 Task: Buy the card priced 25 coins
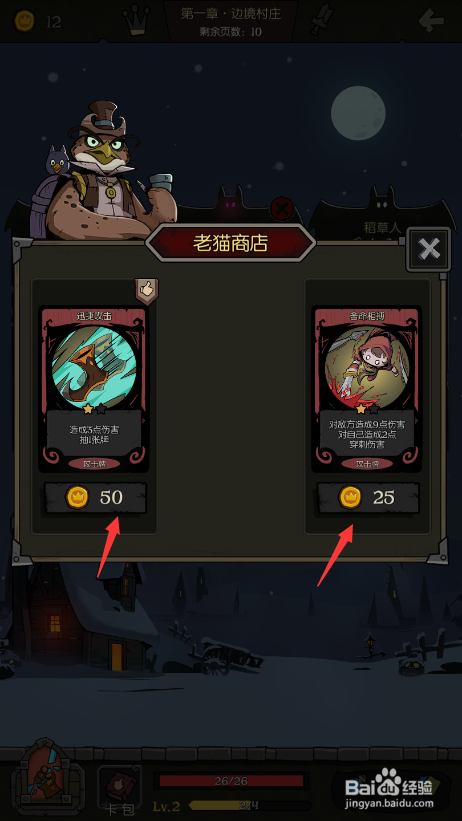pos(368,497)
